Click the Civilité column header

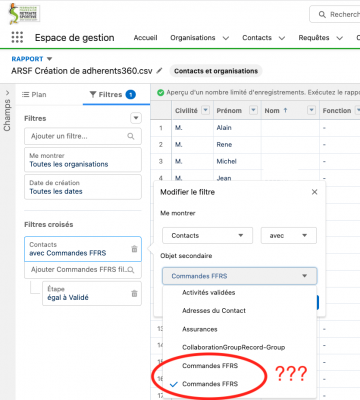186,110
